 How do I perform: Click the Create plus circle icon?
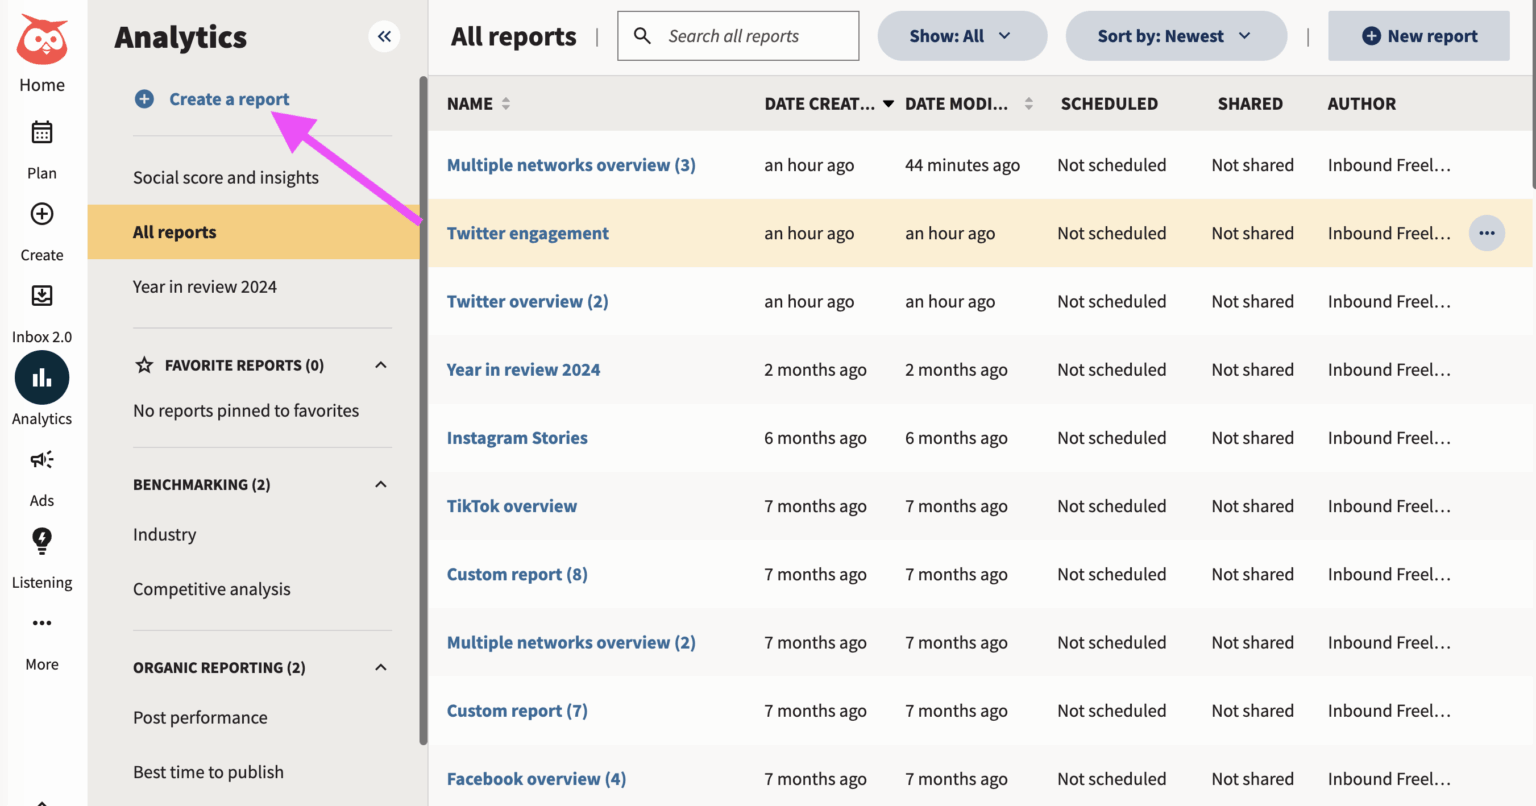click(42, 214)
